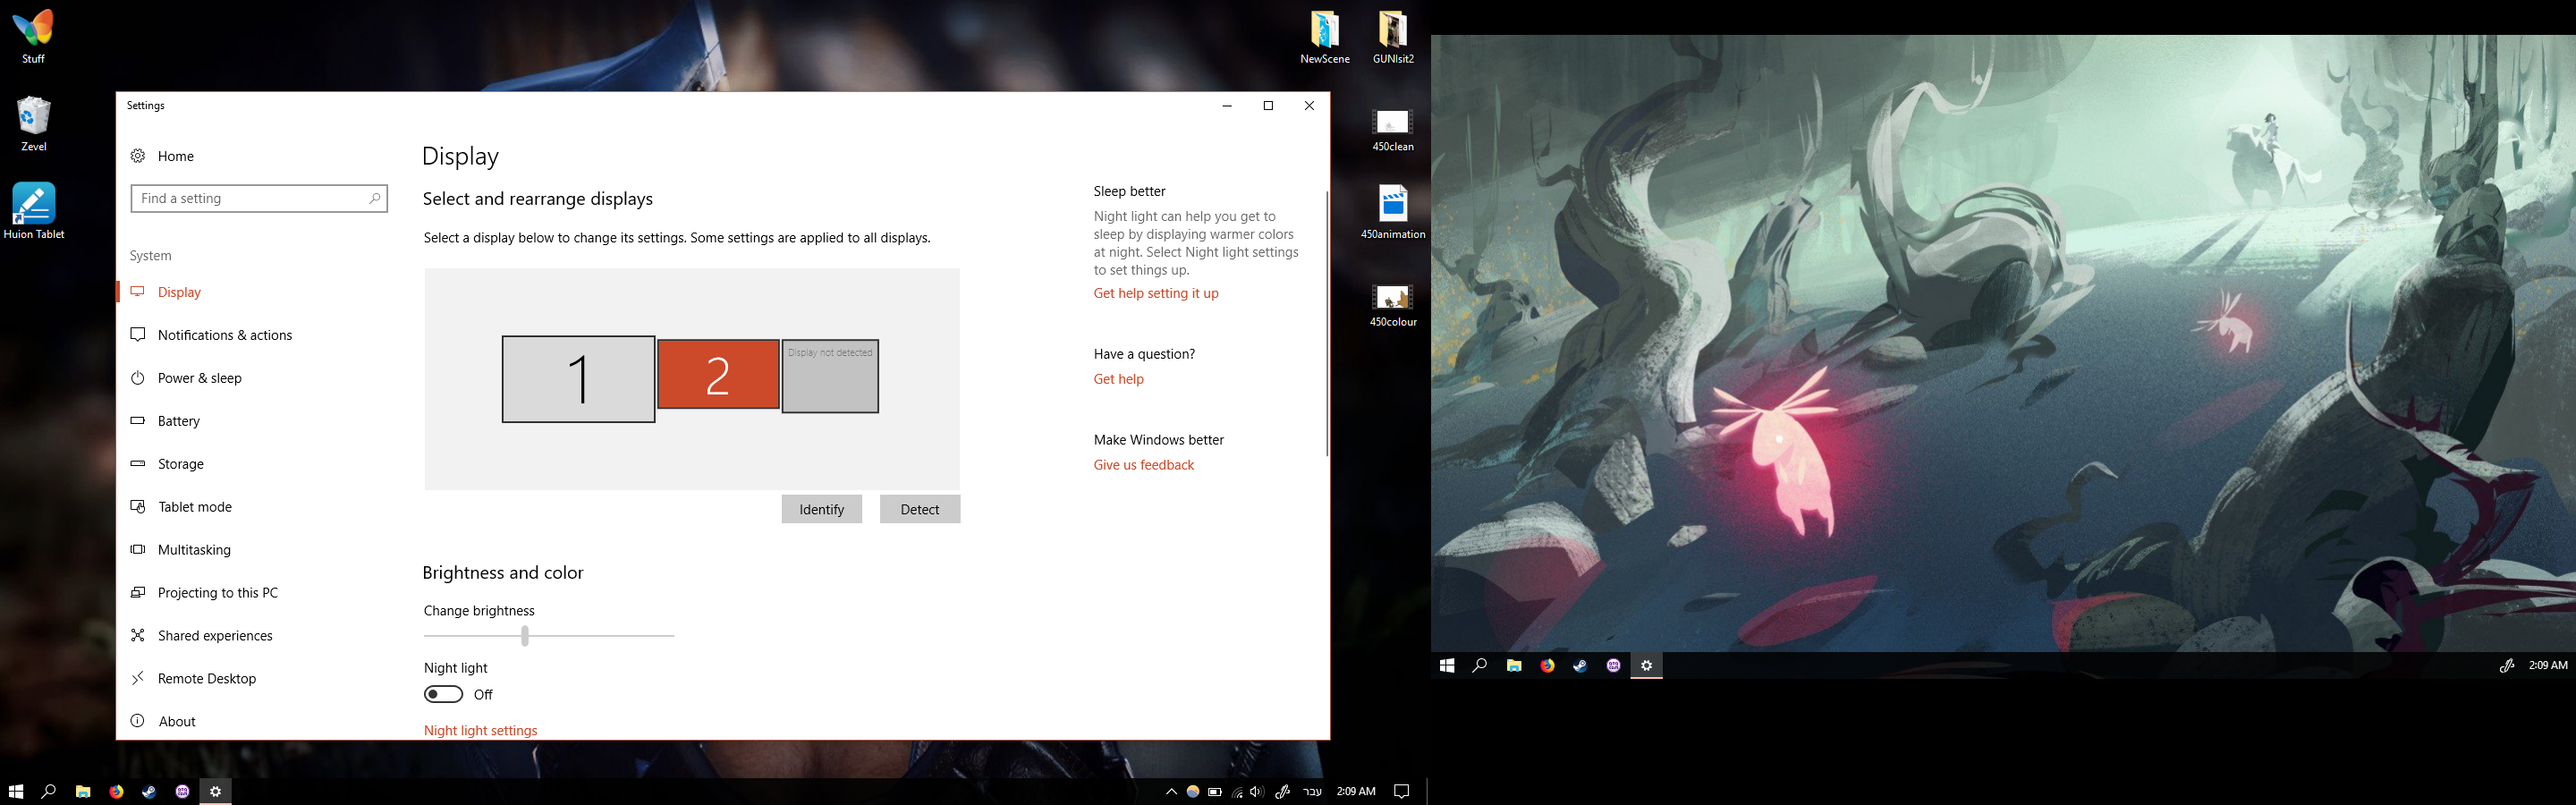Open Night light settings link
The width and height of the screenshot is (2576, 805).
pos(480,731)
